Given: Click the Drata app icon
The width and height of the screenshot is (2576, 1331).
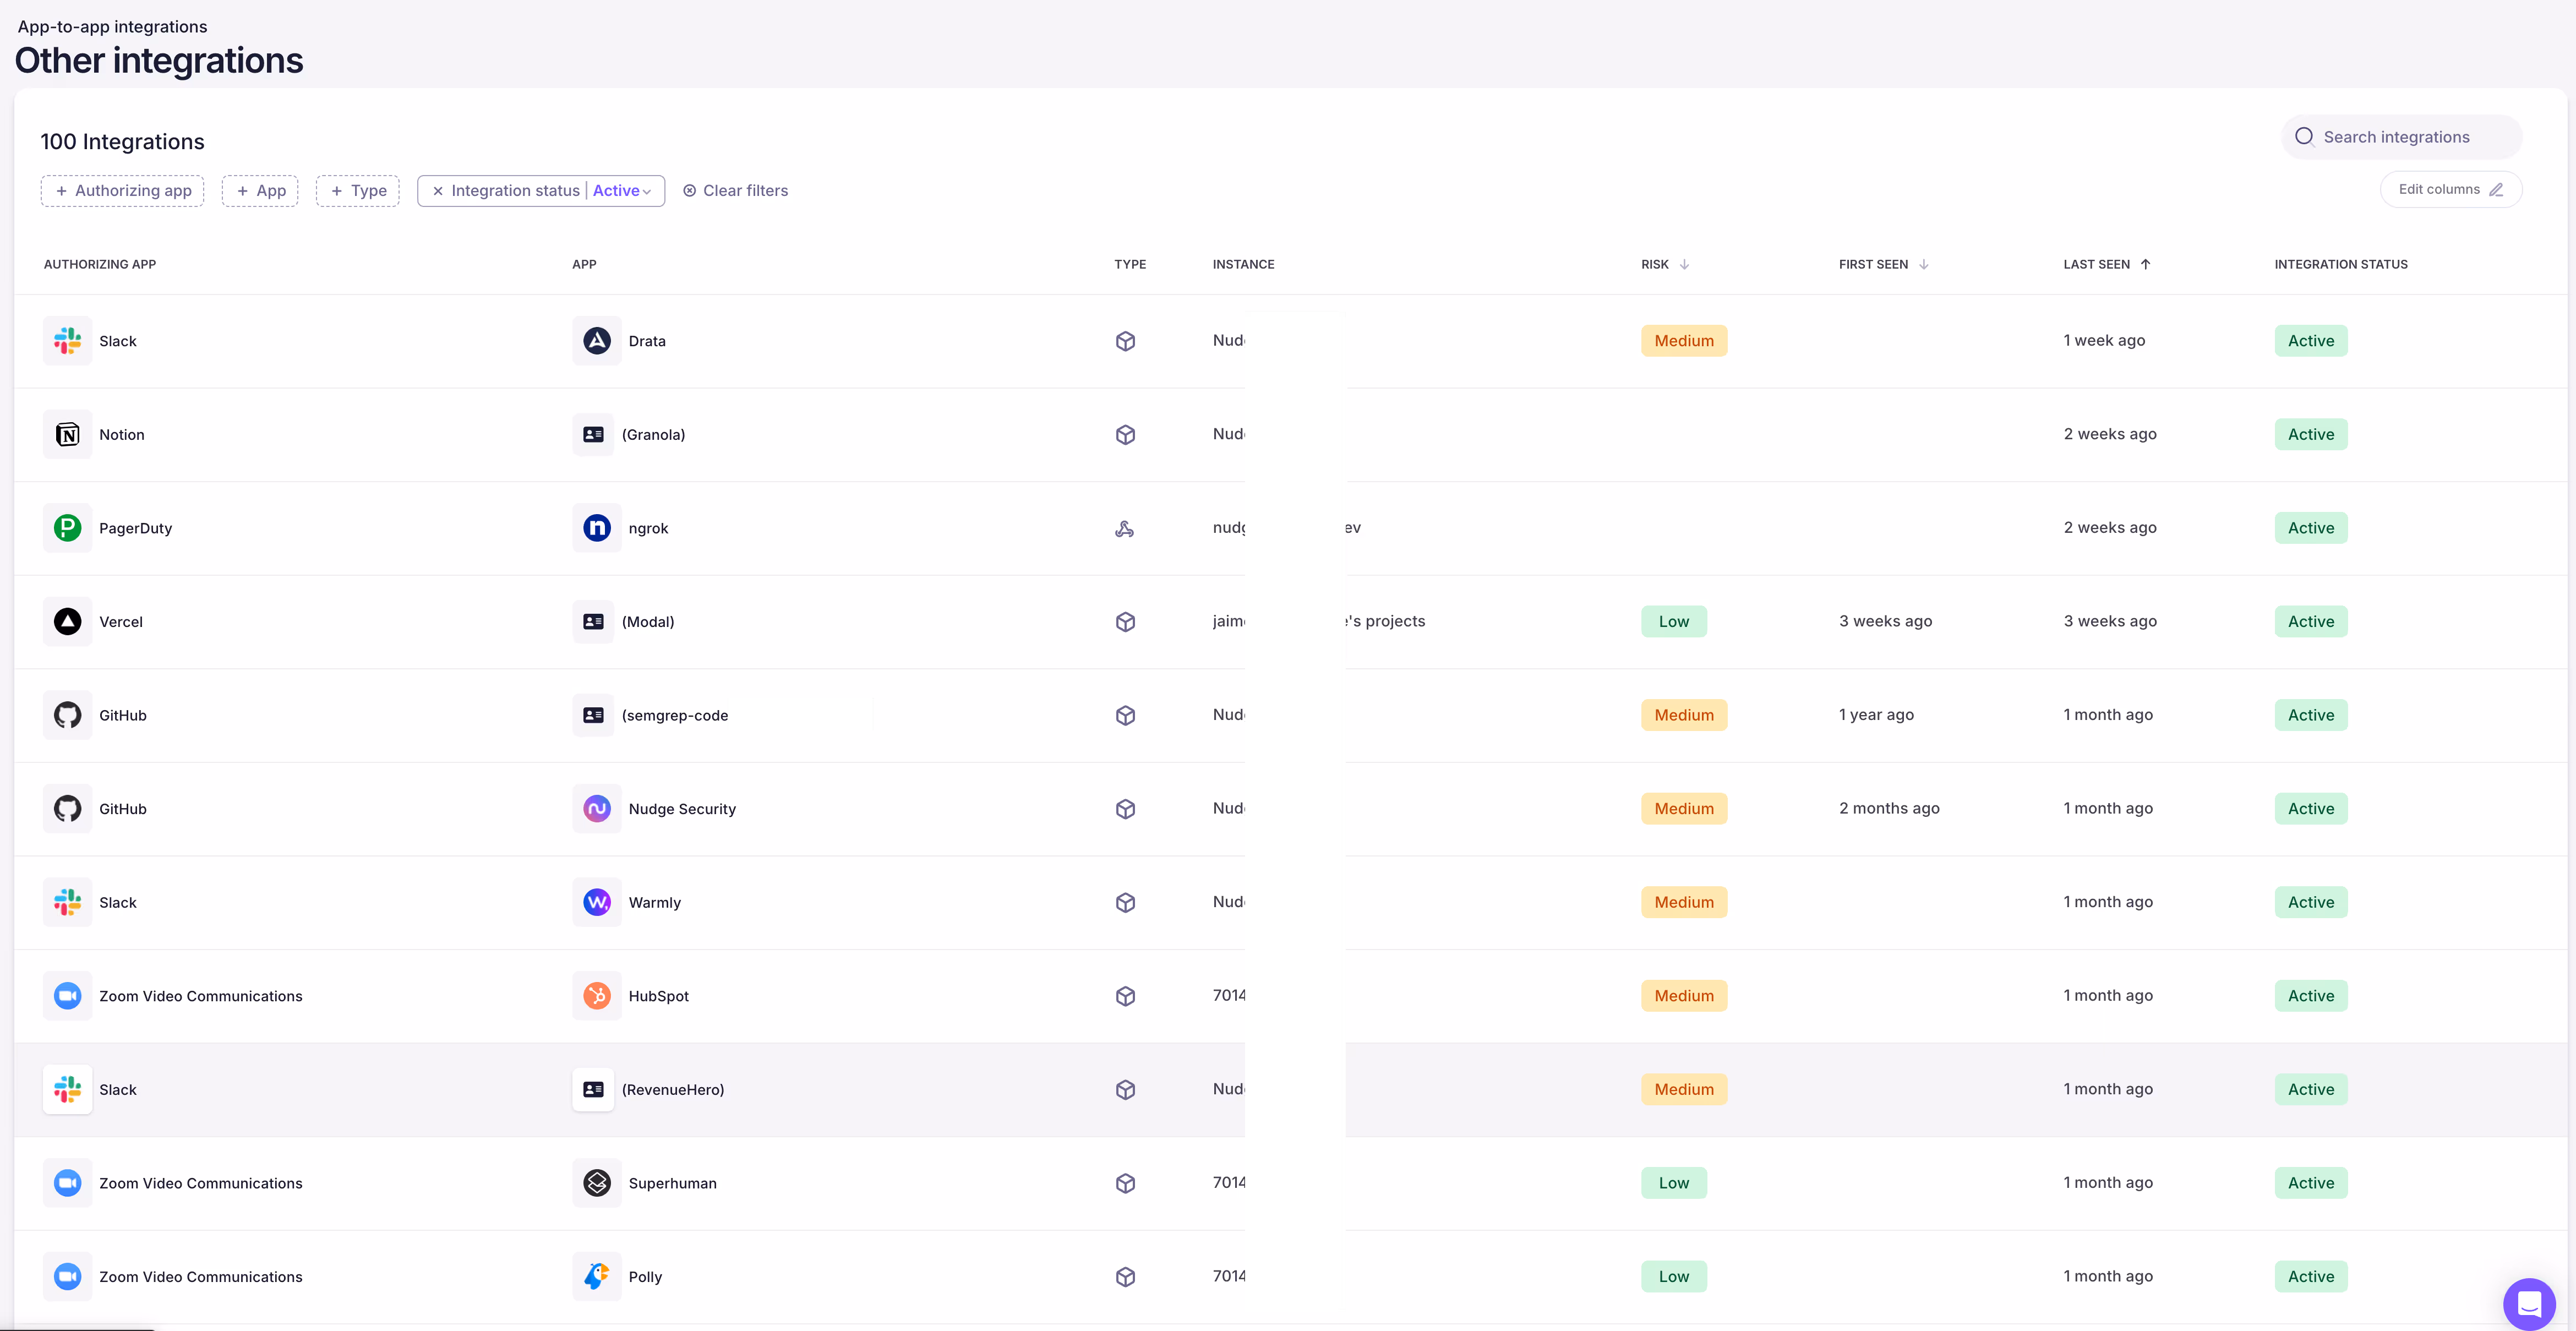Looking at the screenshot, I should pyautogui.click(x=597, y=341).
